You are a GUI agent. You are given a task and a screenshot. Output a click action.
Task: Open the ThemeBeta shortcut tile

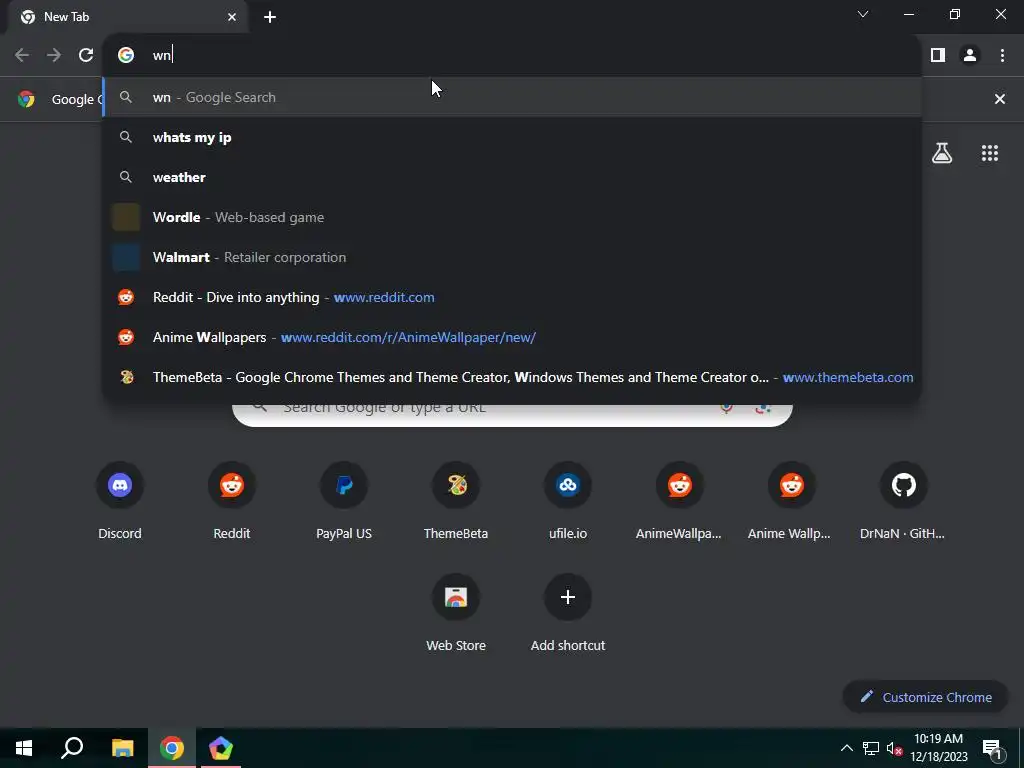(456, 502)
